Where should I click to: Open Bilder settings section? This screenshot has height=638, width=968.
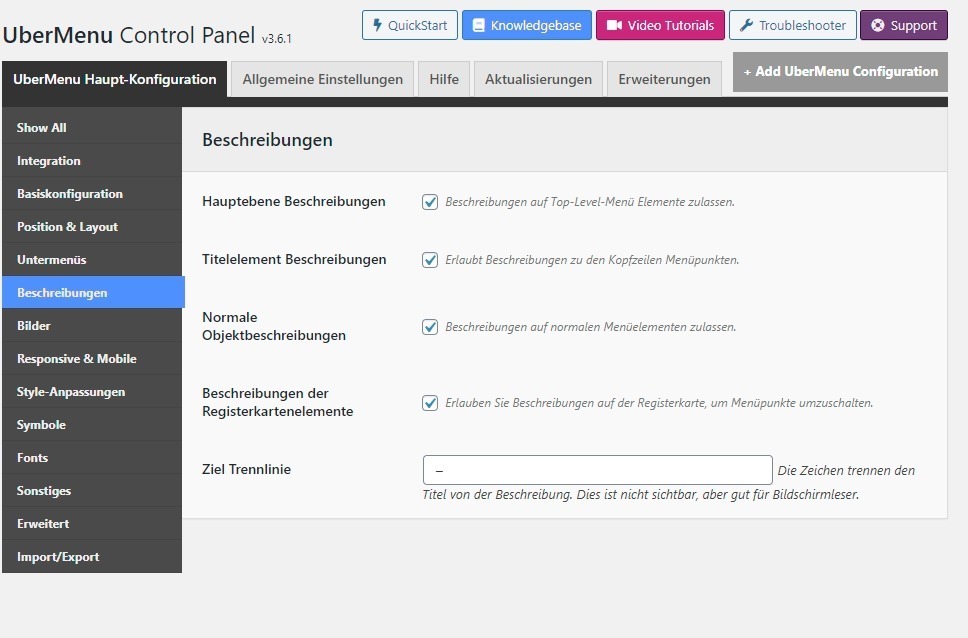click(x=92, y=325)
